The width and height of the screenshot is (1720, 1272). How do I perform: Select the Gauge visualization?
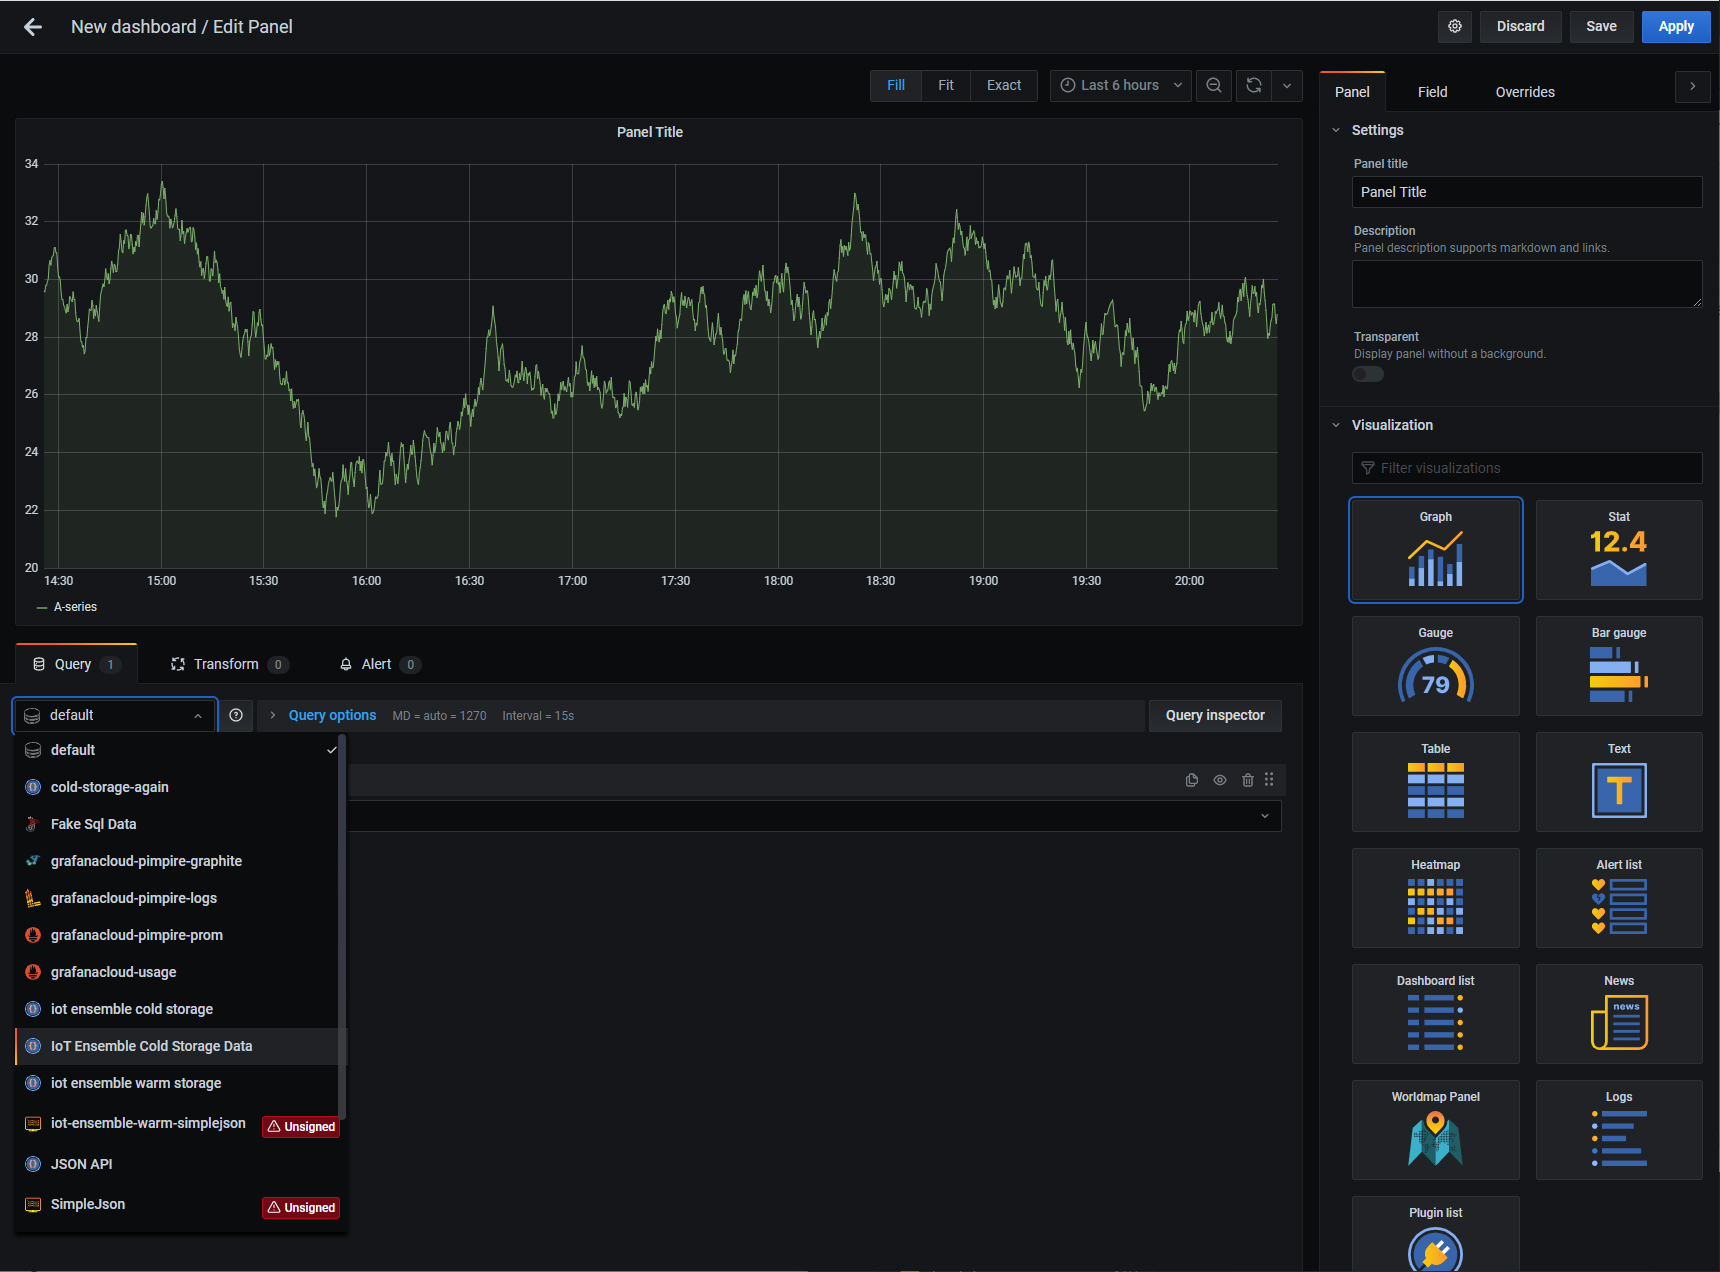[1436, 666]
